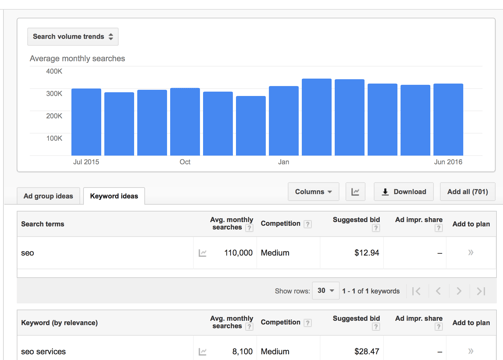Select the Keyword ideas tab
This screenshot has width=503, height=360.
114,196
